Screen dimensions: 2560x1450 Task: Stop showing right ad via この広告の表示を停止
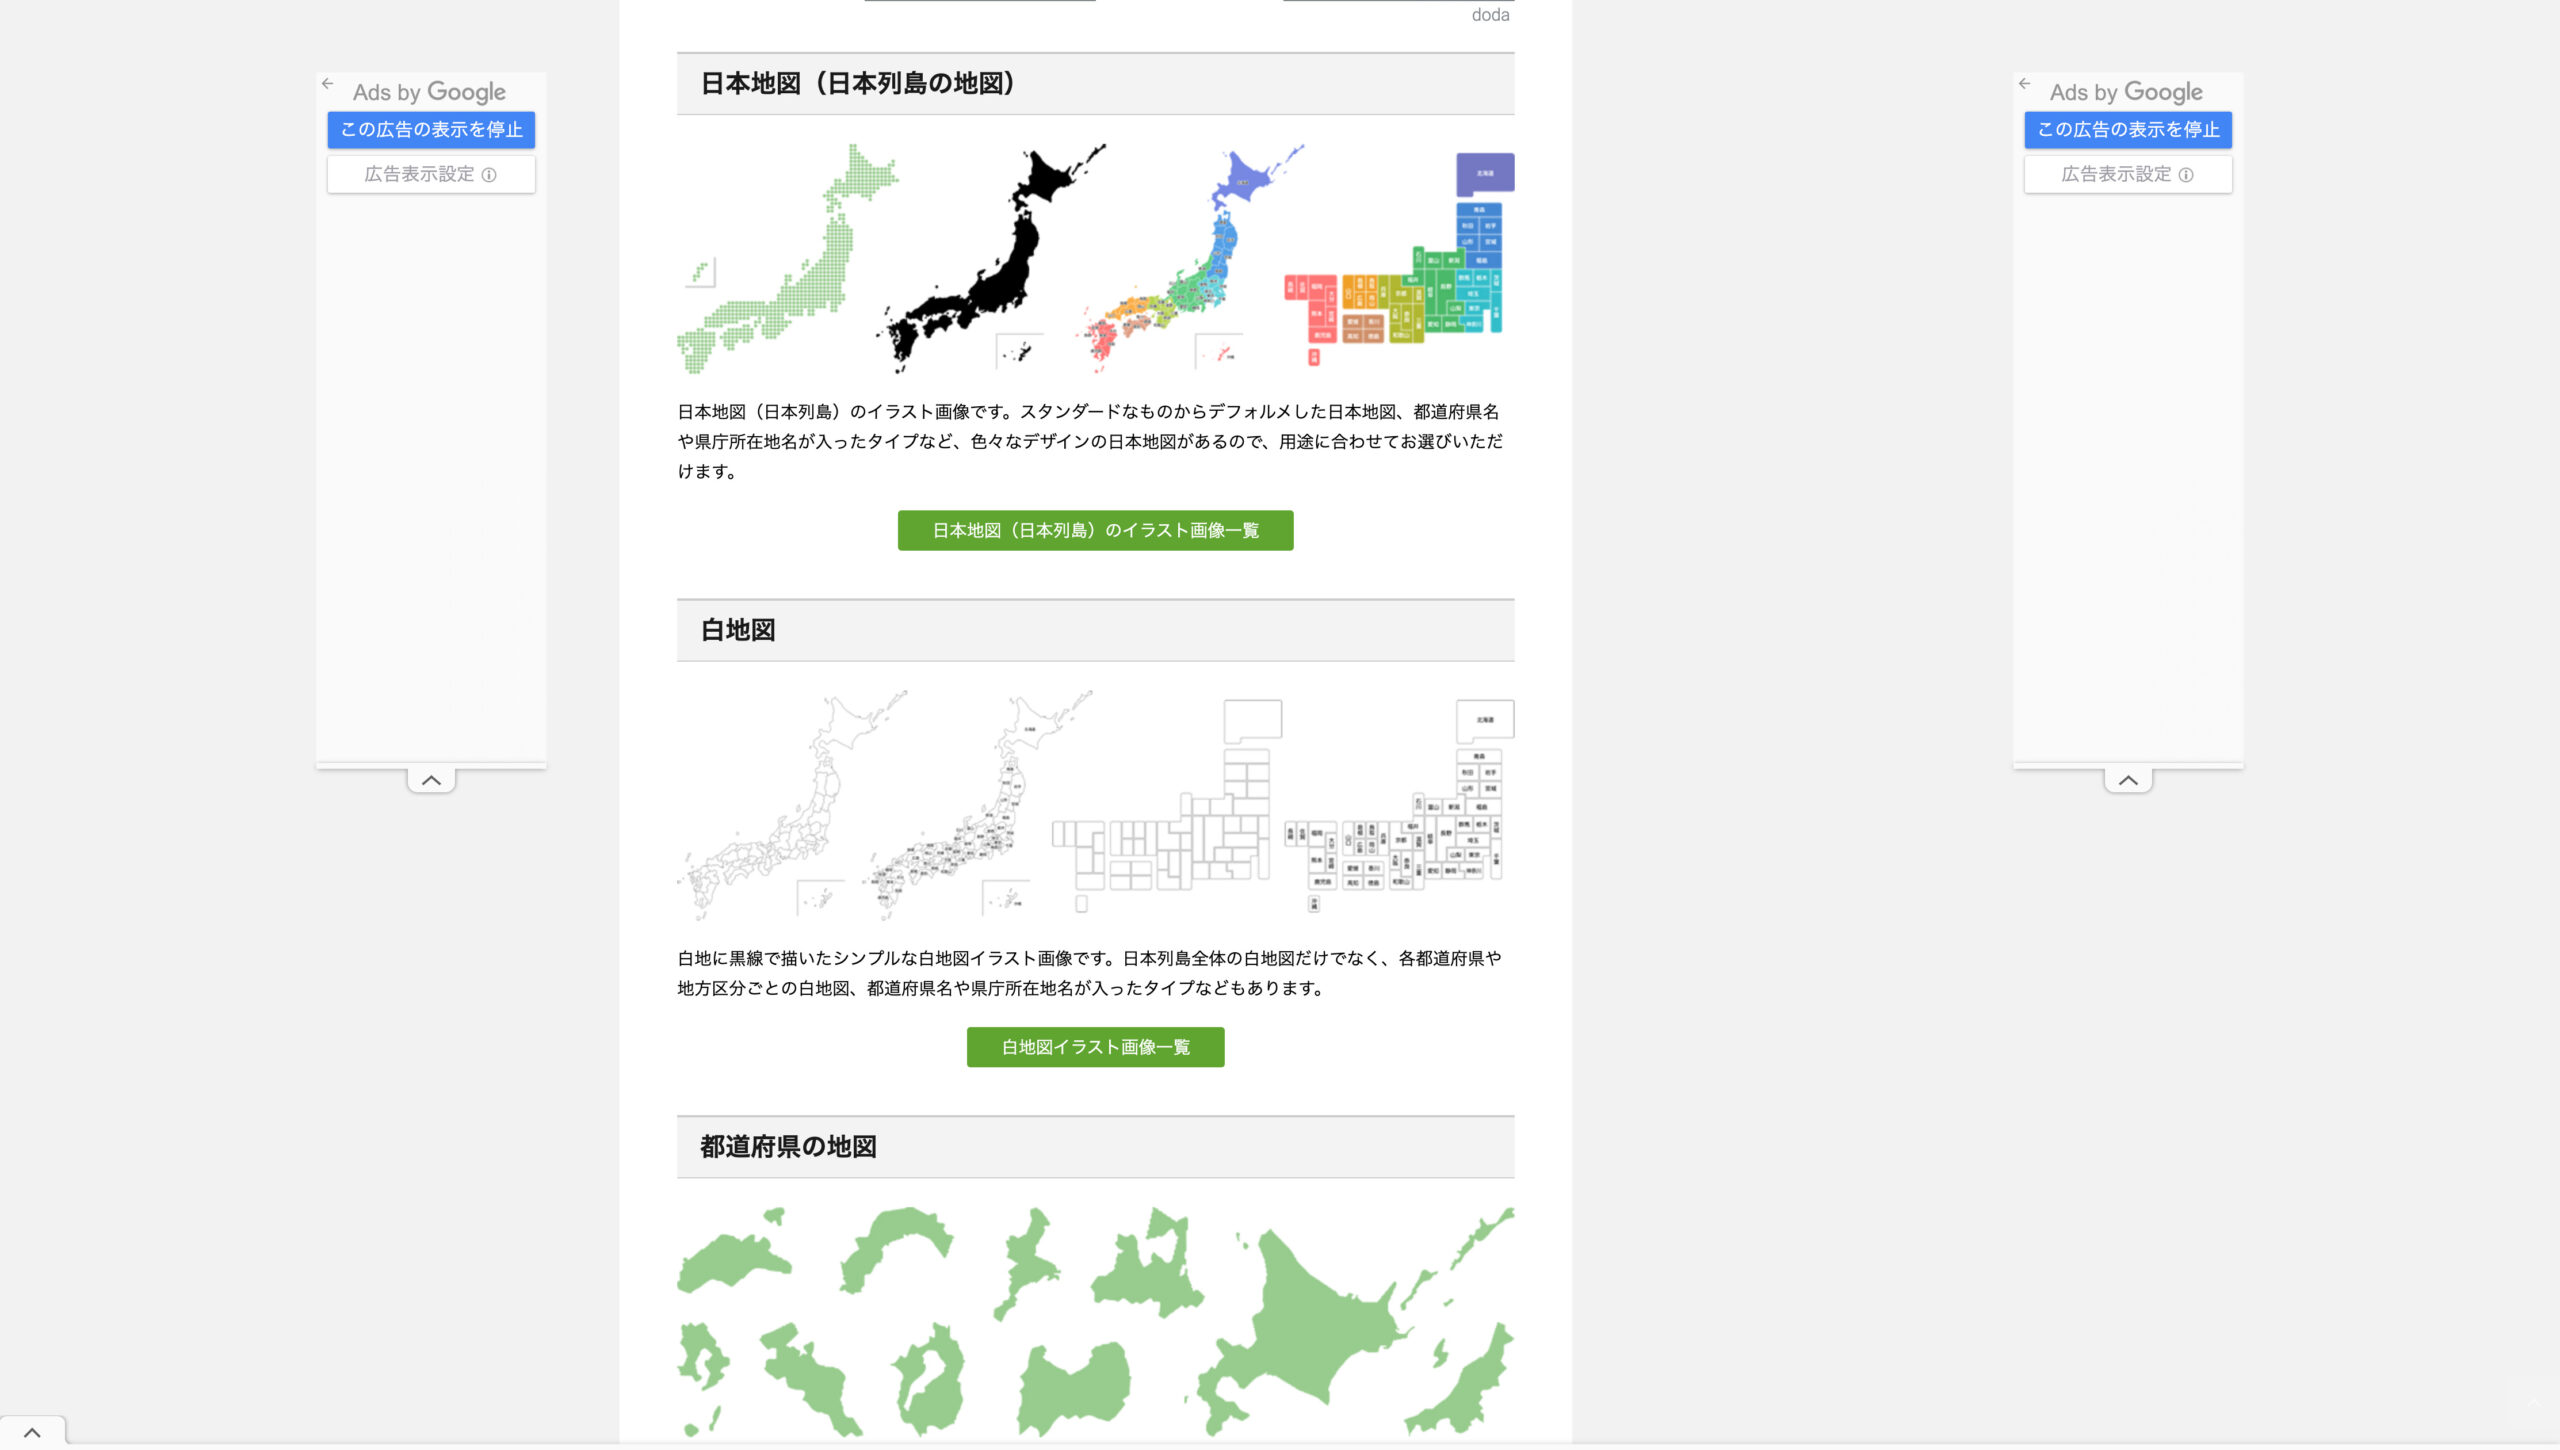coord(2128,130)
